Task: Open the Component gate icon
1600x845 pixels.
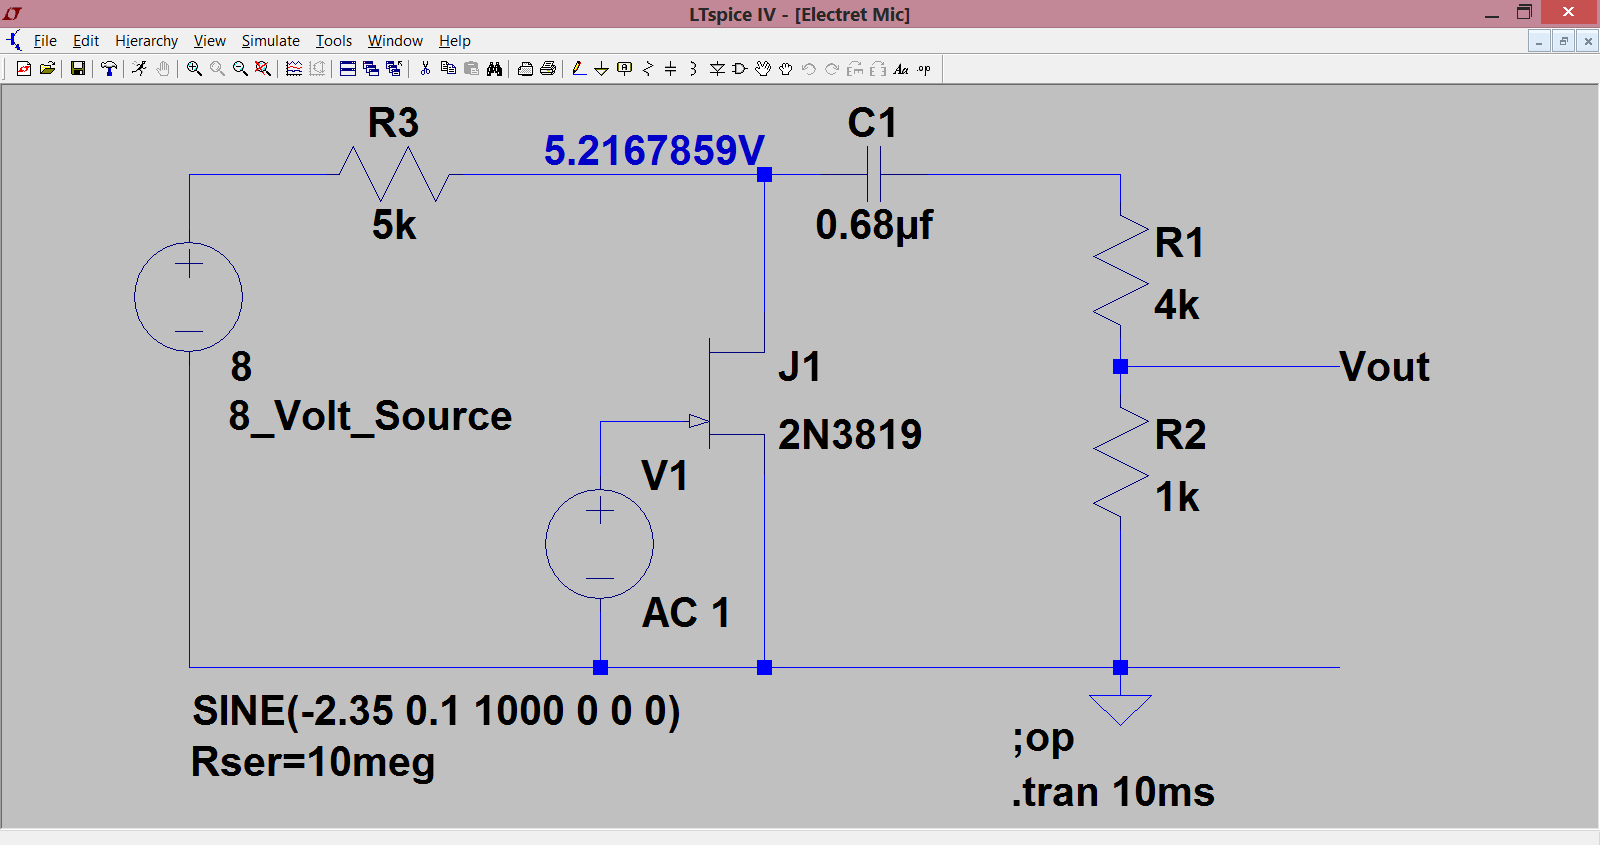Action: point(740,69)
